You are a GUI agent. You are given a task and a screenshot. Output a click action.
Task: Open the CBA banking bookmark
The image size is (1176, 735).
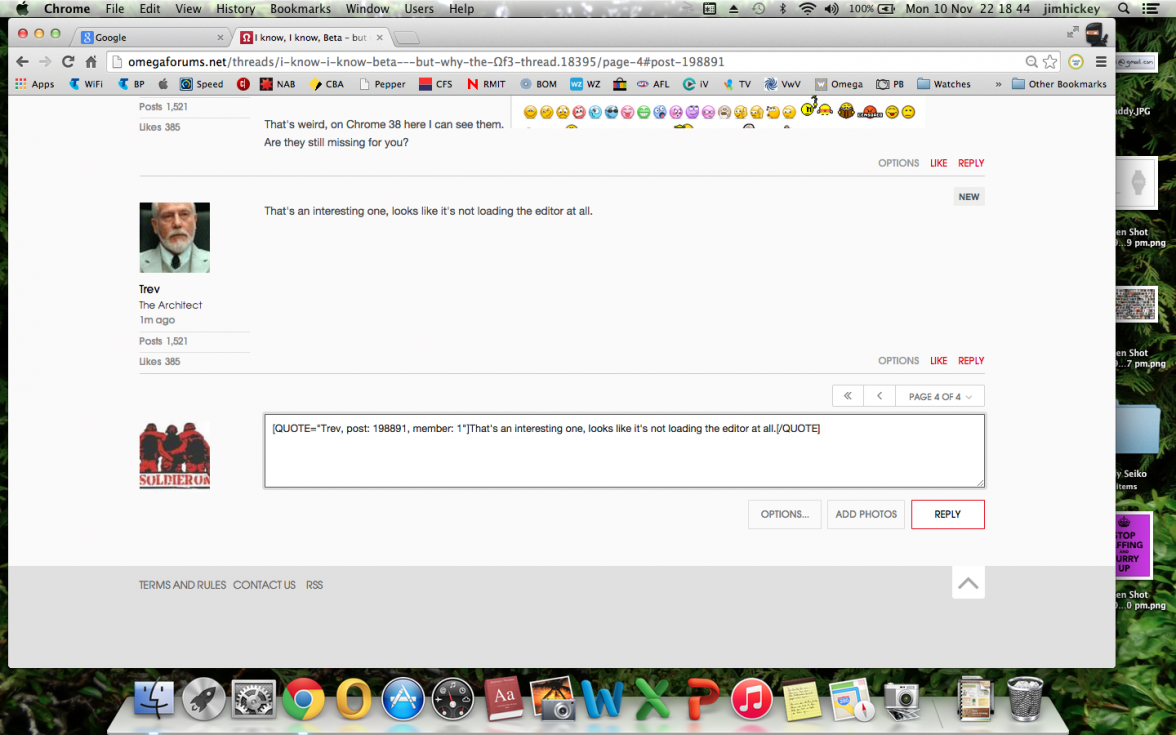[327, 84]
